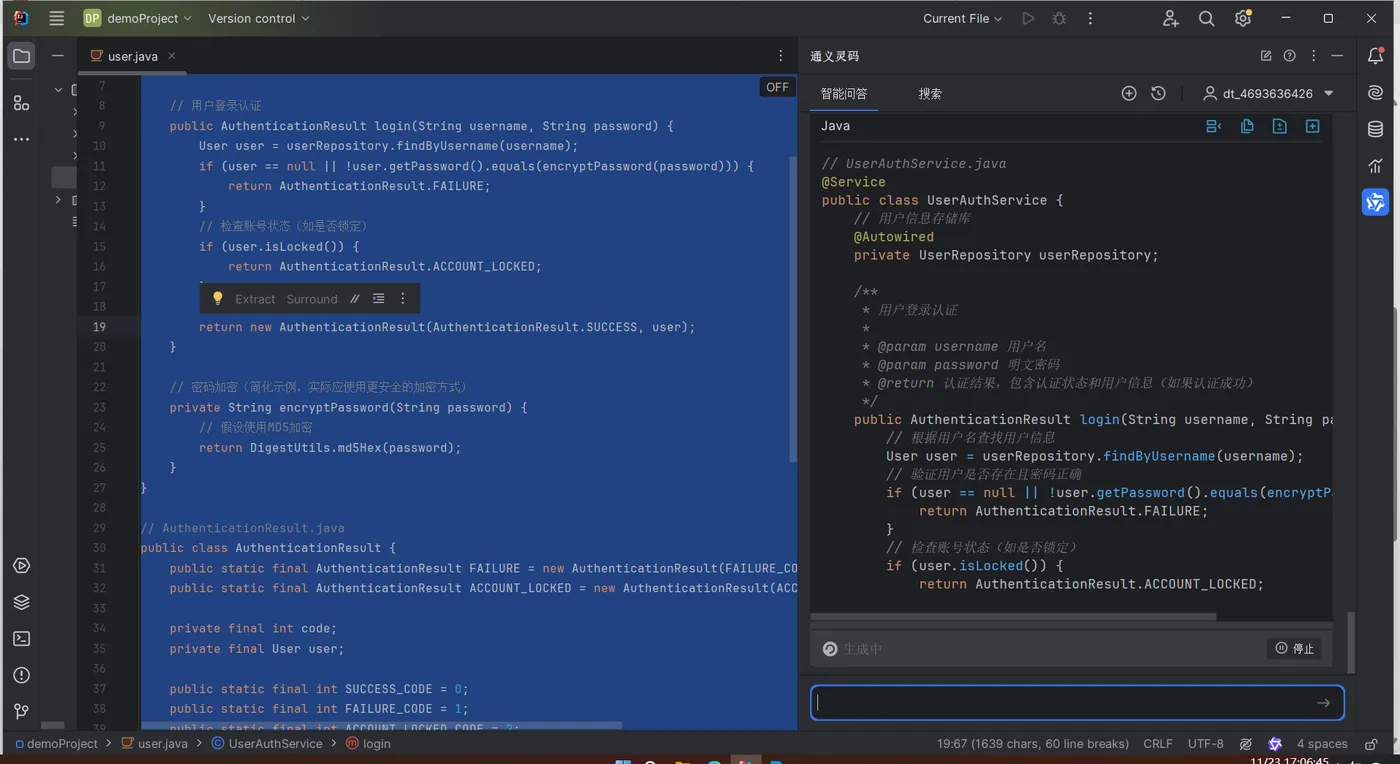Click Surround in floating toolbar
Viewport: 1400px width, 764px height.
tap(312, 299)
